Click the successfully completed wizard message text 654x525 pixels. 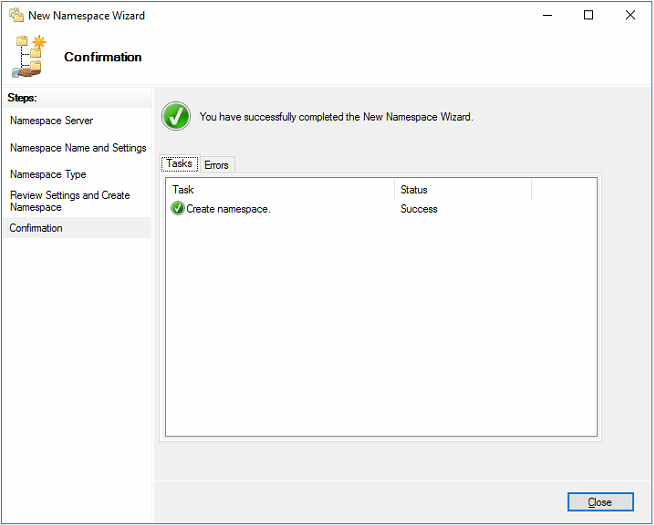click(x=336, y=117)
